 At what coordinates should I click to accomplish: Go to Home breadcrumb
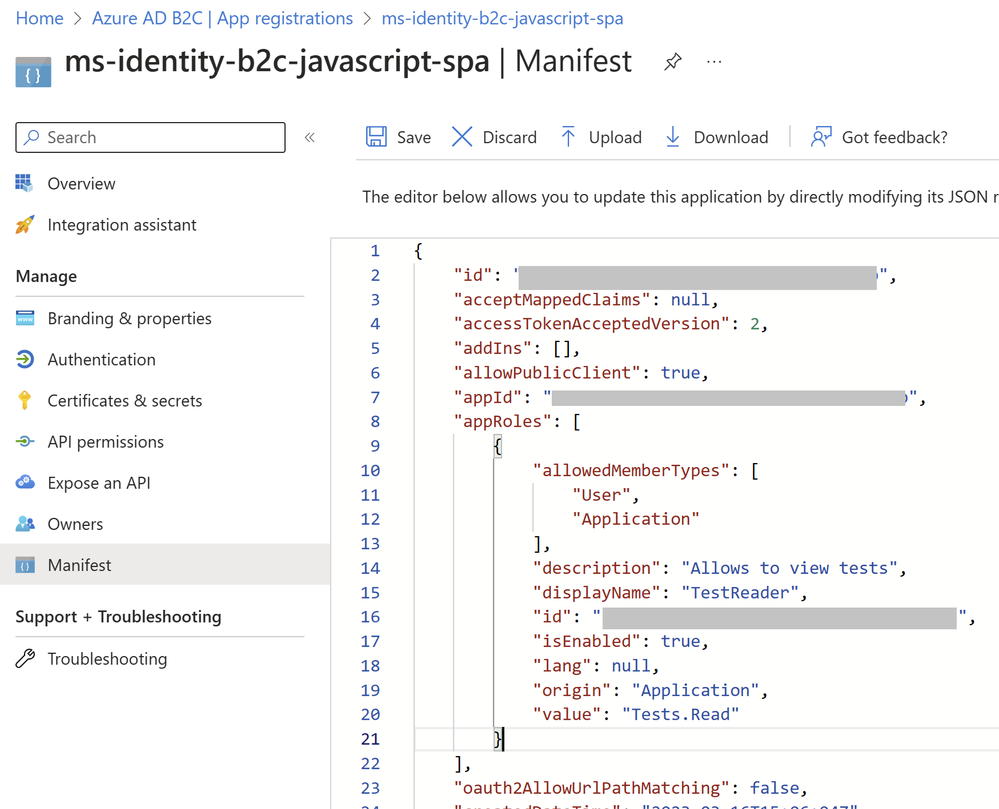(x=40, y=18)
